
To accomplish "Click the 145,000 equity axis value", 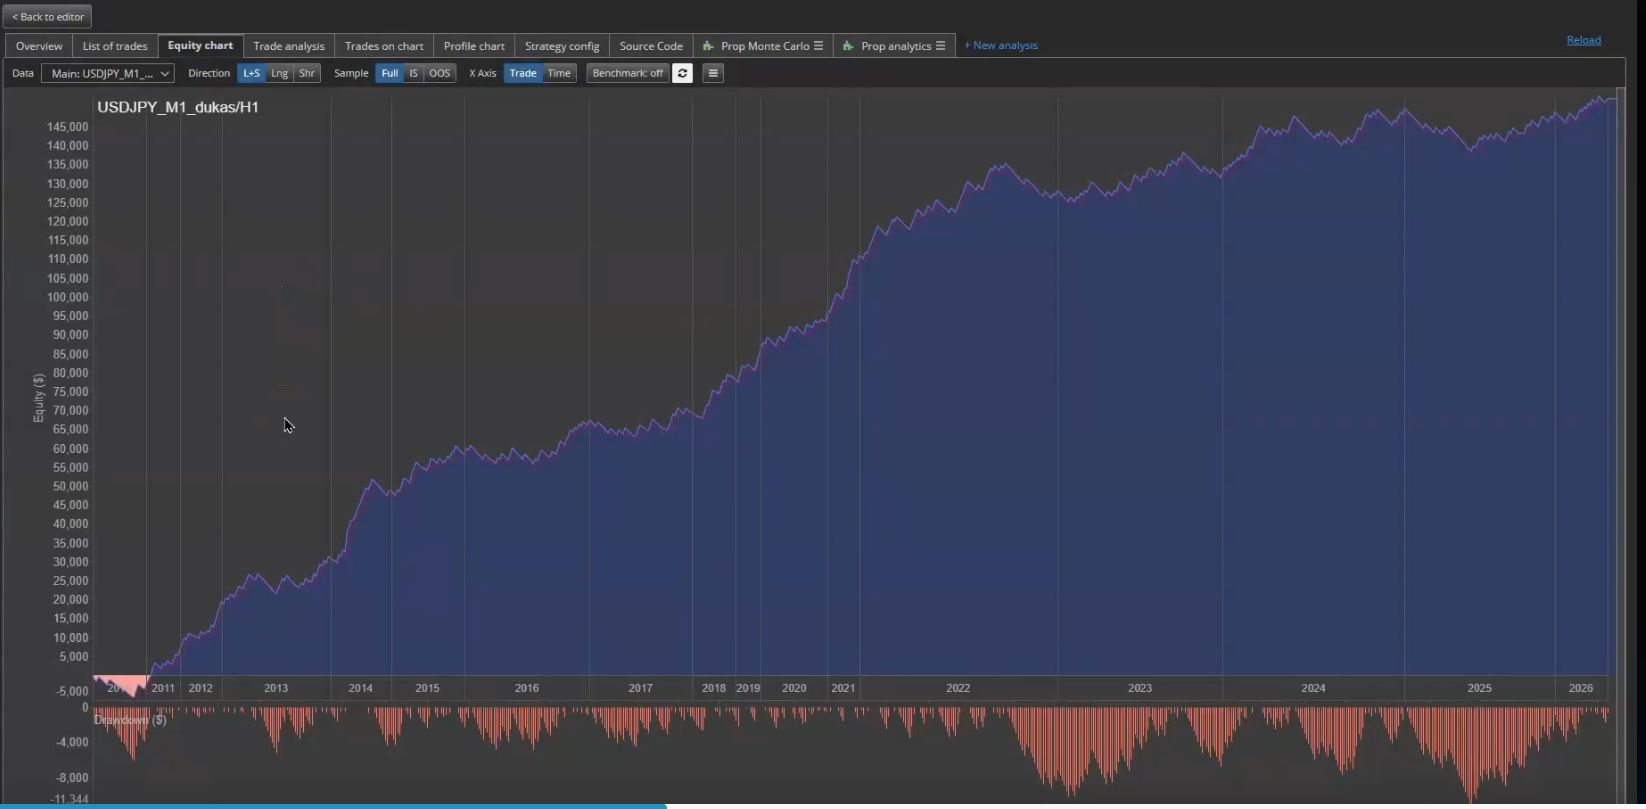I will pyautogui.click(x=68, y=127).
